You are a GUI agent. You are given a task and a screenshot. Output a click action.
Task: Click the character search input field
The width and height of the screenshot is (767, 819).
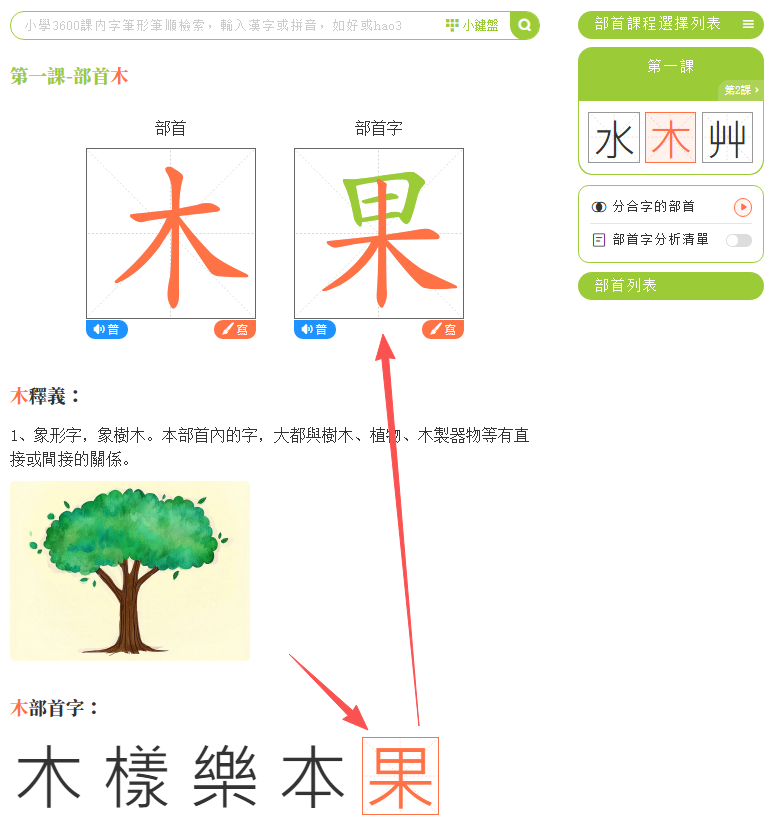click(x=227, y=25)
